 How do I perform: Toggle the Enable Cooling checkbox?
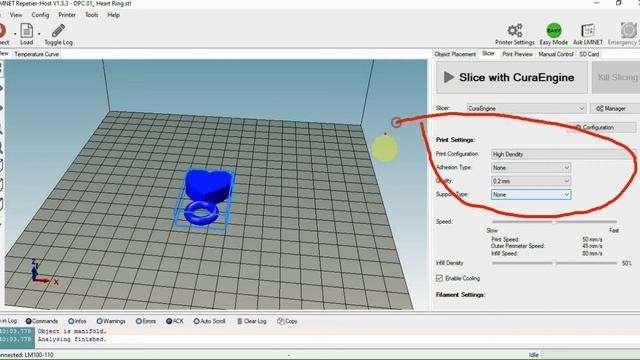(439, 278)
